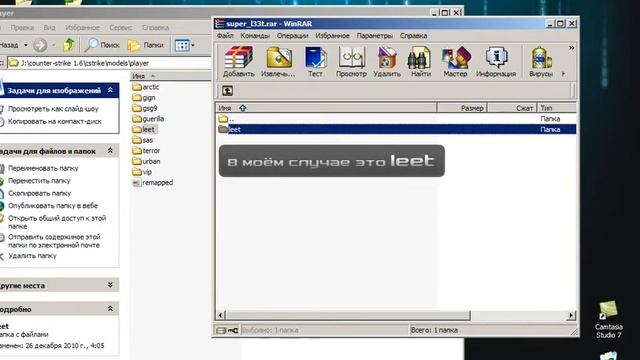
Task: Open the Файл menu in WinRAR
Action: 225,36
